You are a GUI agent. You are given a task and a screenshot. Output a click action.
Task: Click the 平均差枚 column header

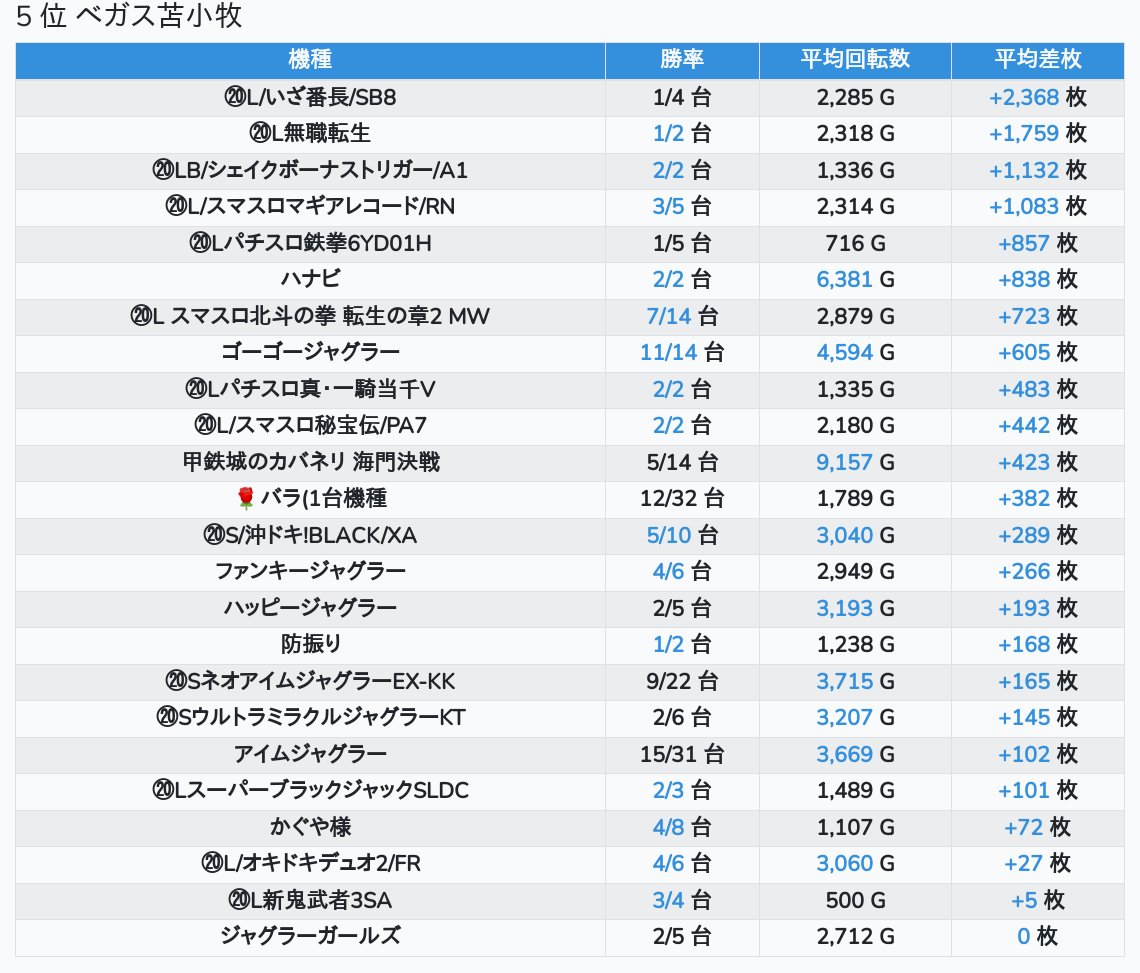(x=1037, y=60)
